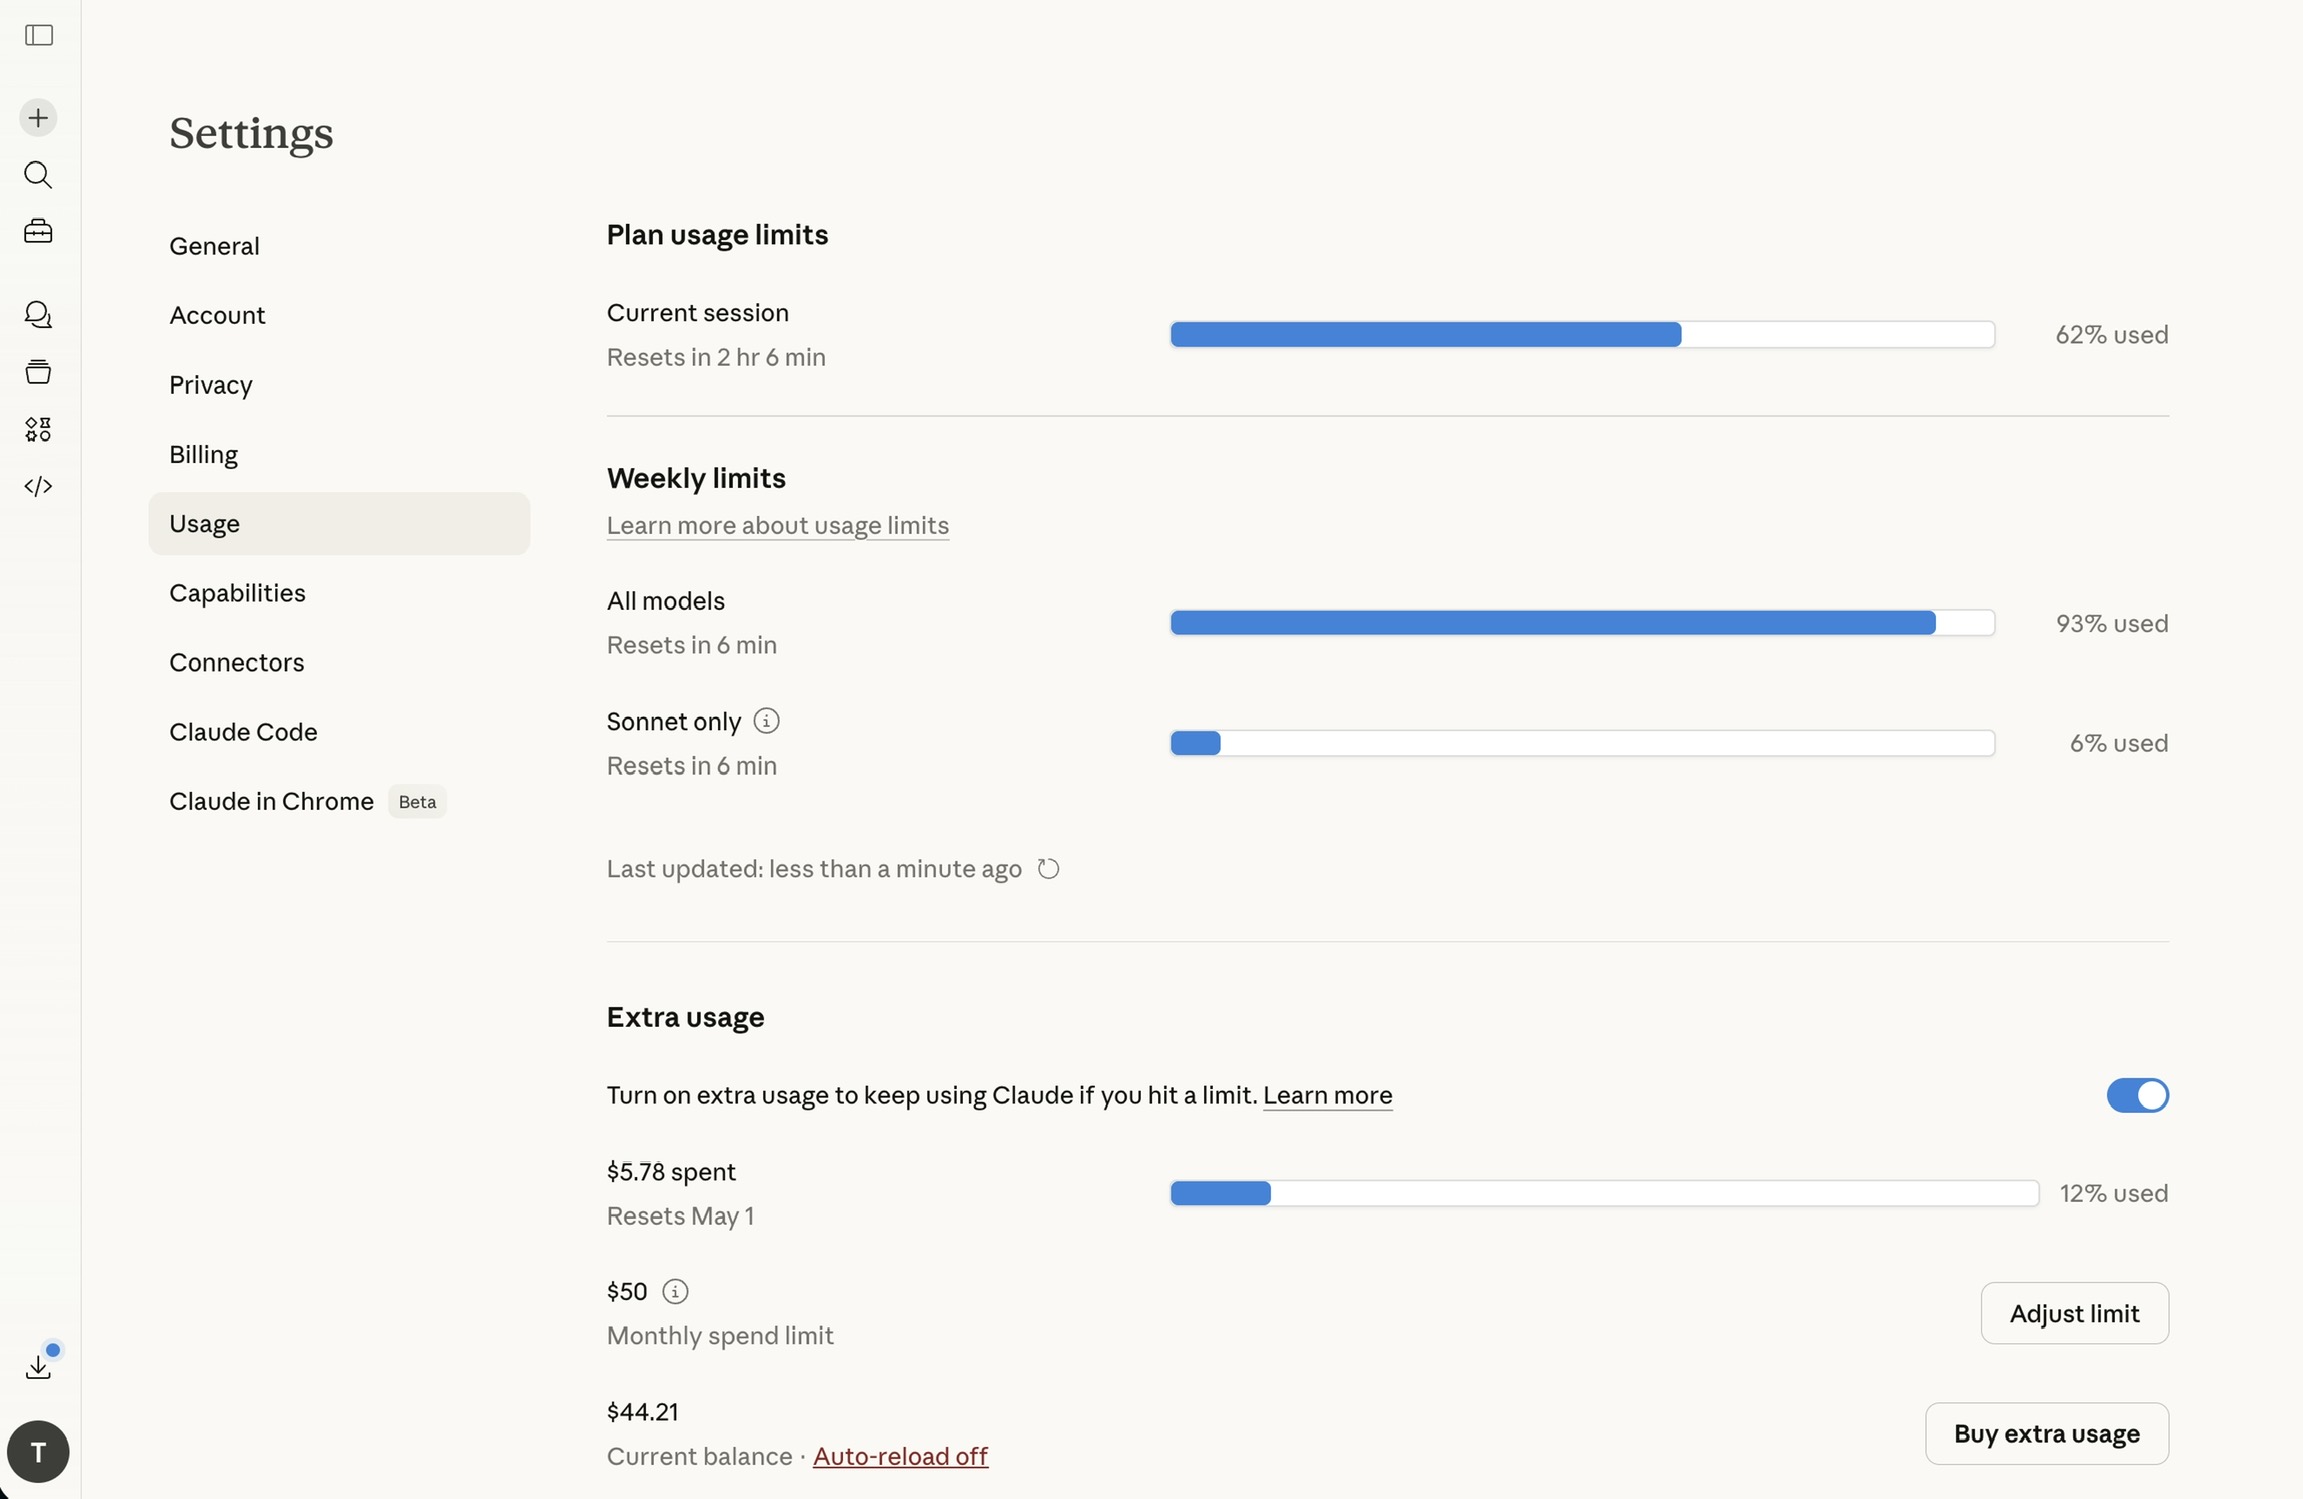
Task: Open chats speech bubble icon
Action: pos(38,315)
